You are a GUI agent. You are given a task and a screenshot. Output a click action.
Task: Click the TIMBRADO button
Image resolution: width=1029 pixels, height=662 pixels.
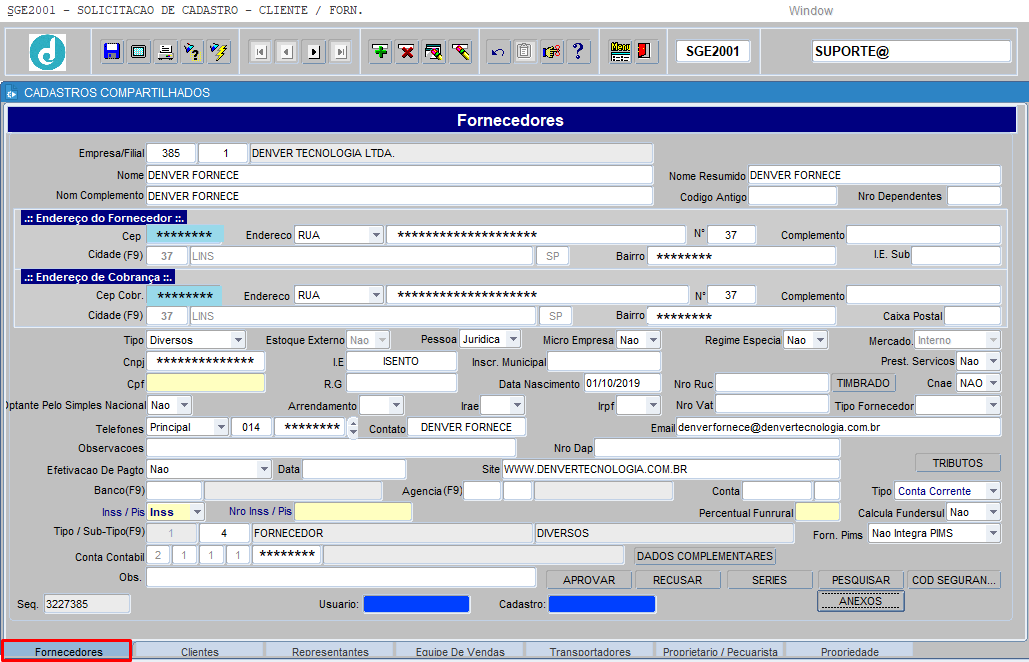click(863, 383)
